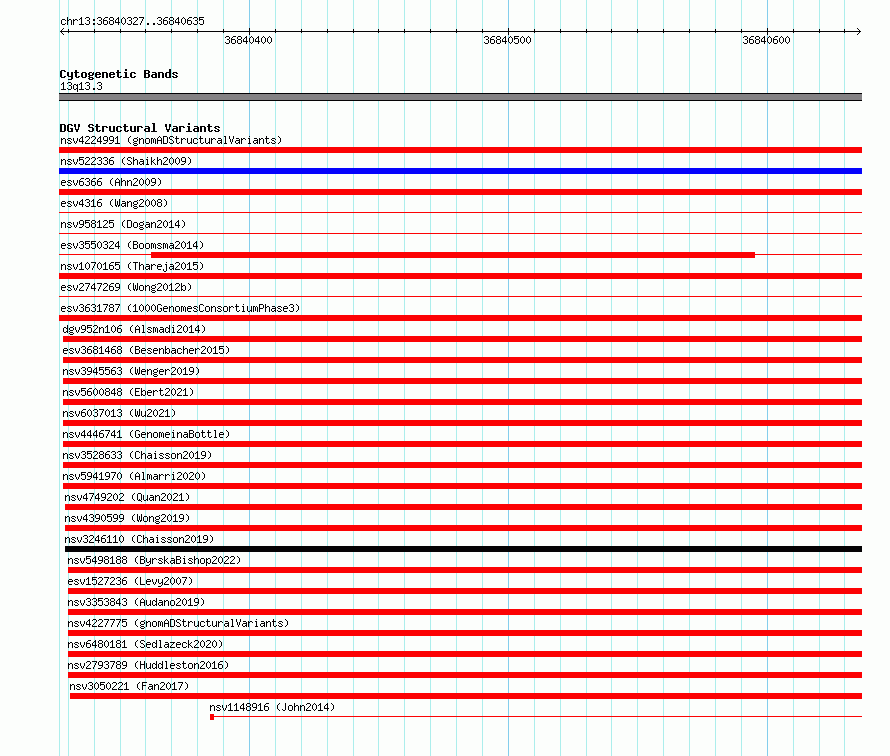Click the blue nsv522336 variant bar

(x=460, y=171)
